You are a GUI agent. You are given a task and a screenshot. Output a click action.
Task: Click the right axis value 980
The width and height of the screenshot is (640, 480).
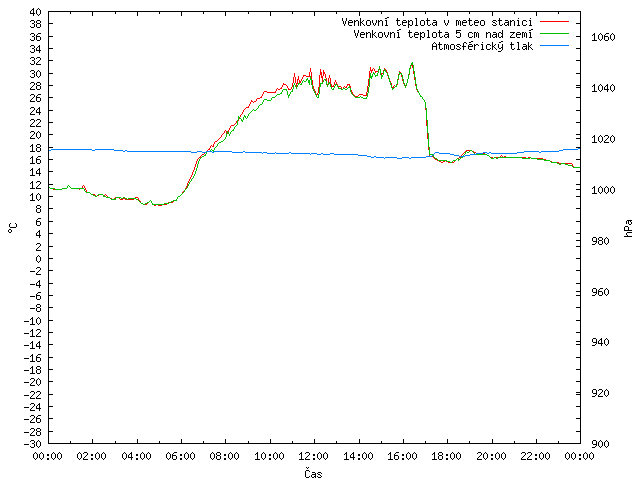tap(600, 241)
